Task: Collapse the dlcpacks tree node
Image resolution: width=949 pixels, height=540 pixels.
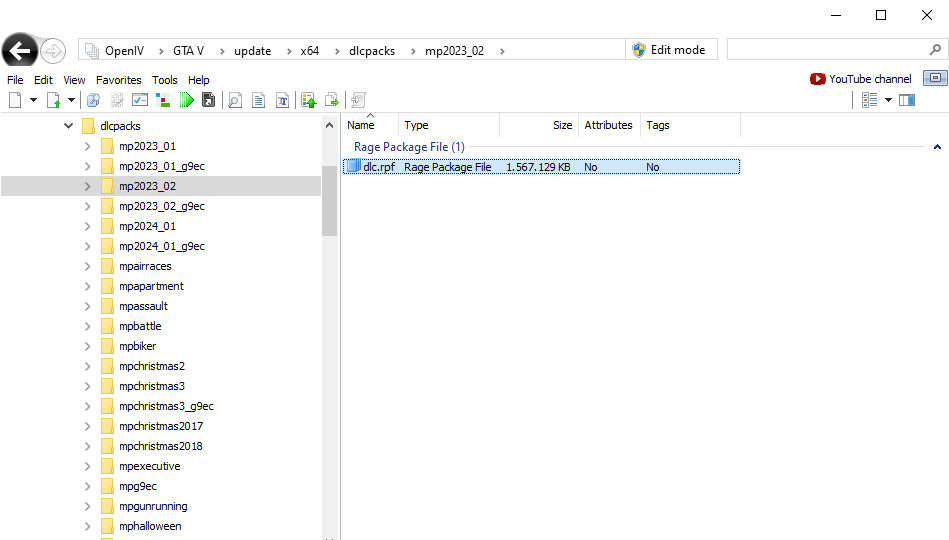Action: (68, 126)
